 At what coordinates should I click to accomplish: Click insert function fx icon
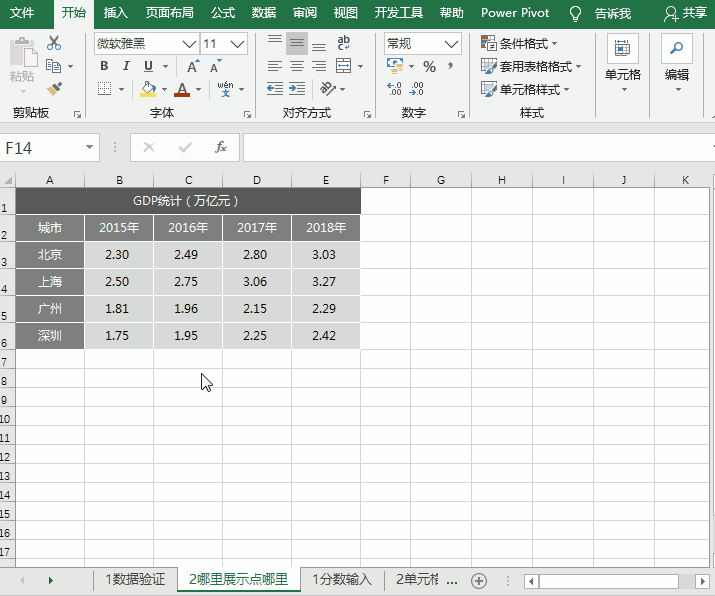[x=221, y=147]
